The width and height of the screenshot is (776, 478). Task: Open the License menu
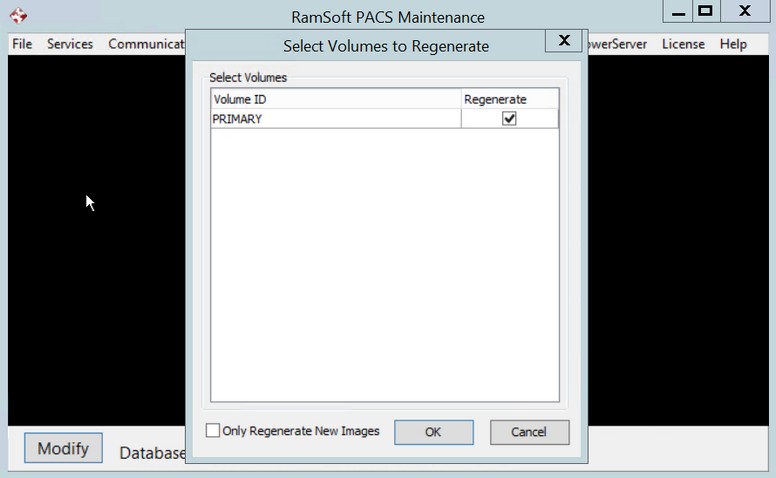pos(683,44)
